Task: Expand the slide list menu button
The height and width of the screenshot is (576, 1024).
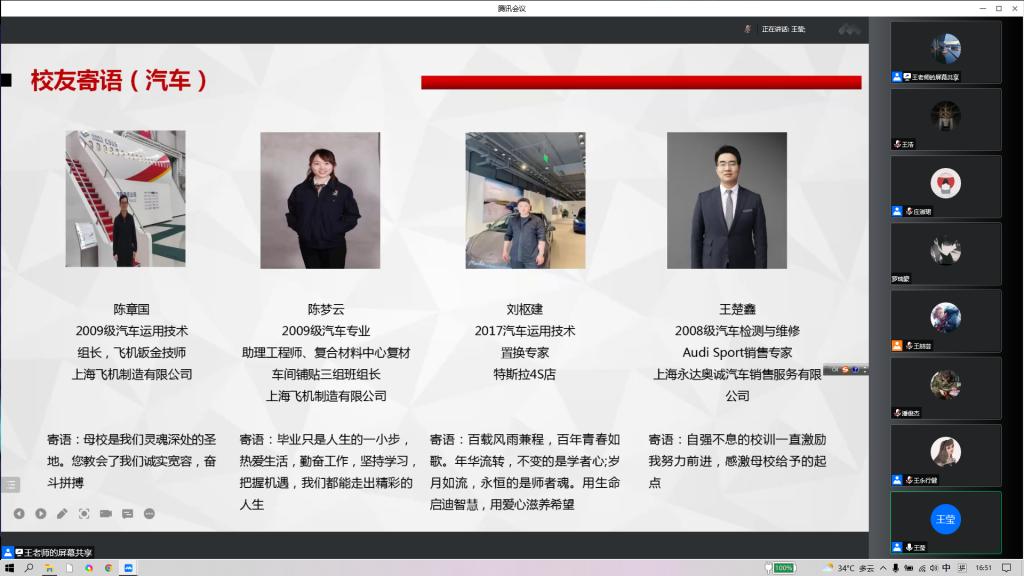Action: [x=10, y=485]
